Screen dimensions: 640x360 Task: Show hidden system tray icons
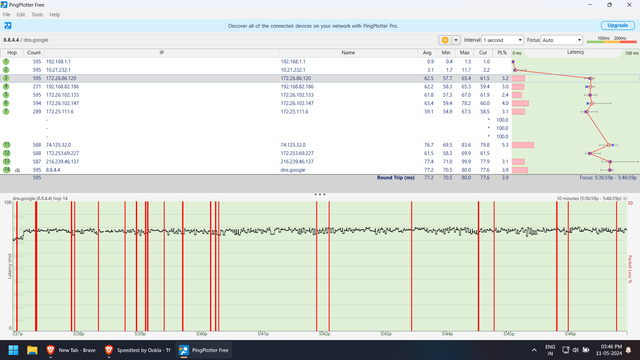534,350
